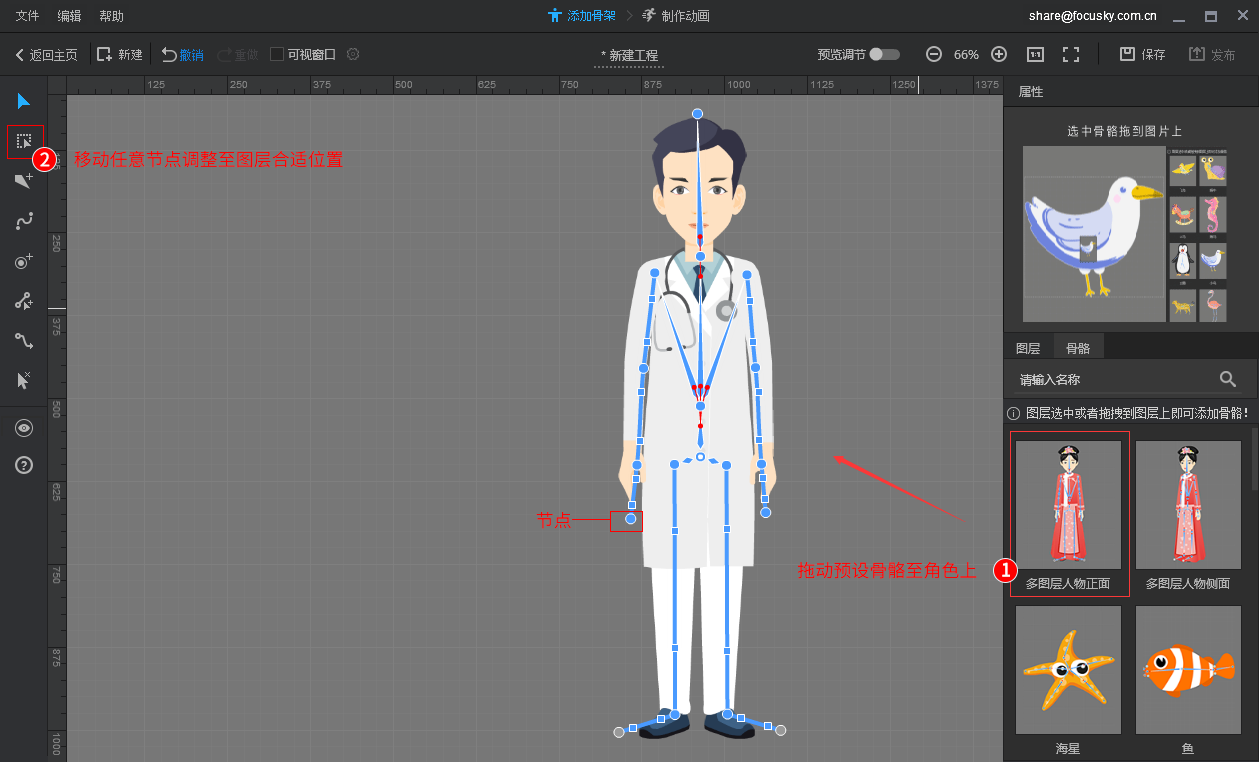Screen dimensions: 1259x762
Task: Click the 保存 button
Action: pyautogui.click(x=1142, y=55)
